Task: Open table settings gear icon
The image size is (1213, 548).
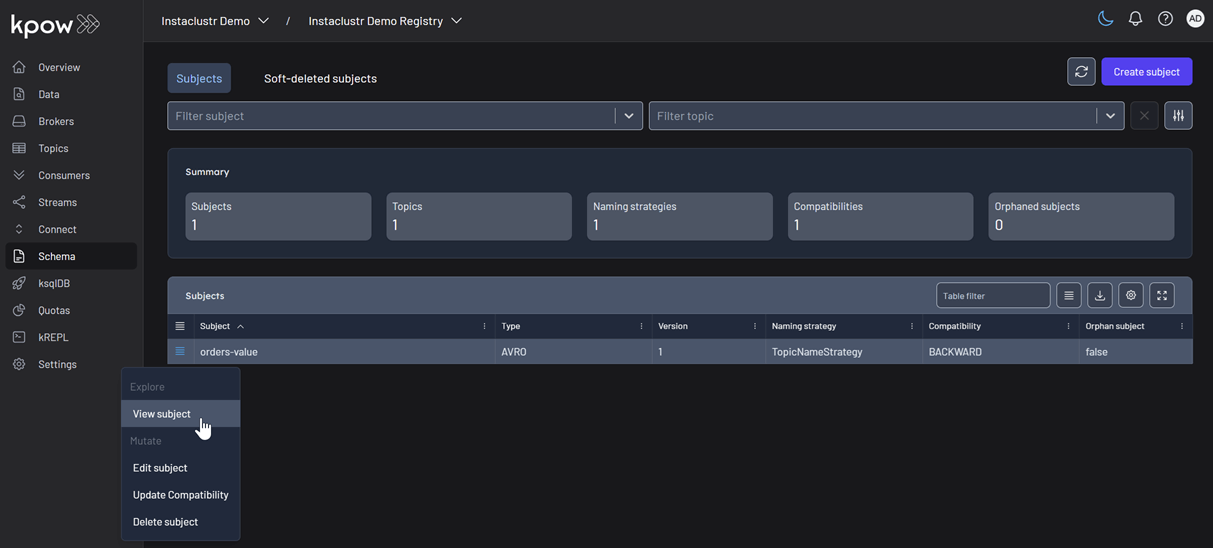Action: pyautogui.click(x=1131, y=296)
